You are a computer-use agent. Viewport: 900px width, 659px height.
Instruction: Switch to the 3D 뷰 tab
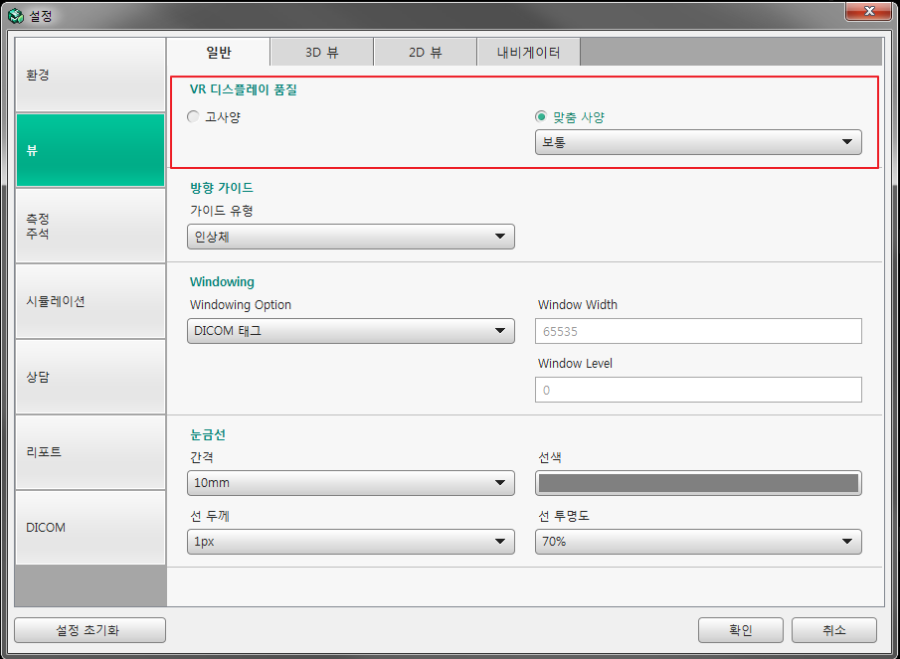point(321,52)
